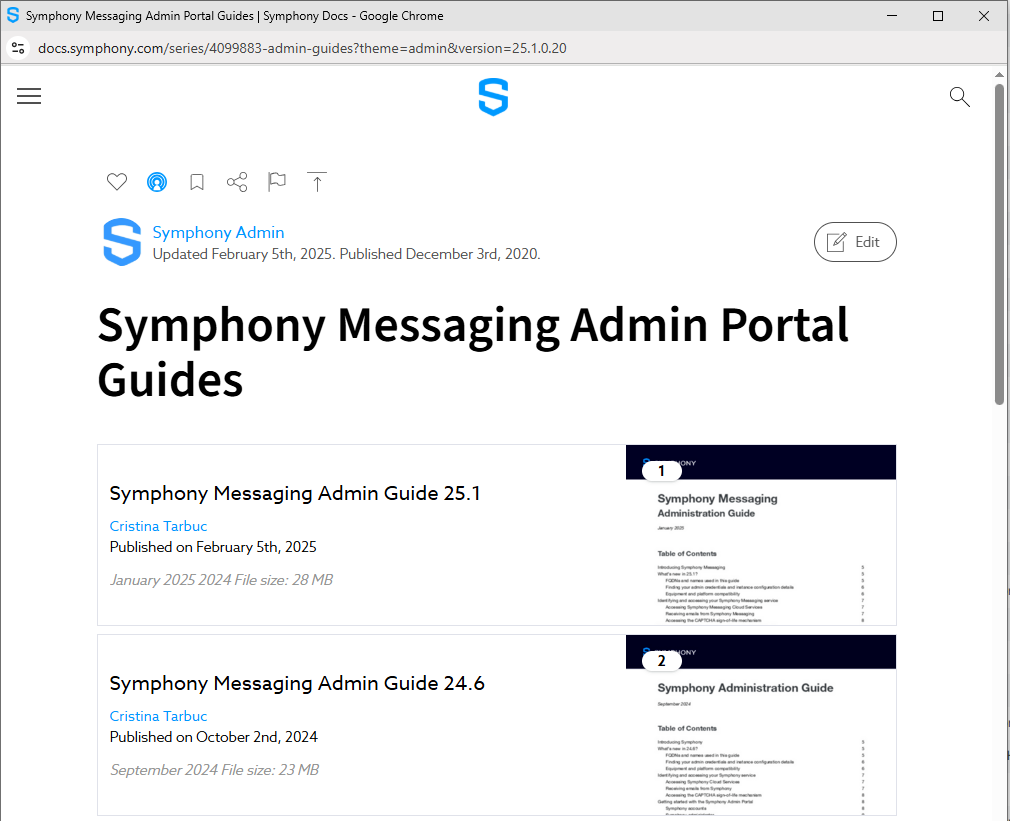Viewport: 1010px width, 821px height.
Task: Open the search magnifier icon
Action: tap(959, 97)
